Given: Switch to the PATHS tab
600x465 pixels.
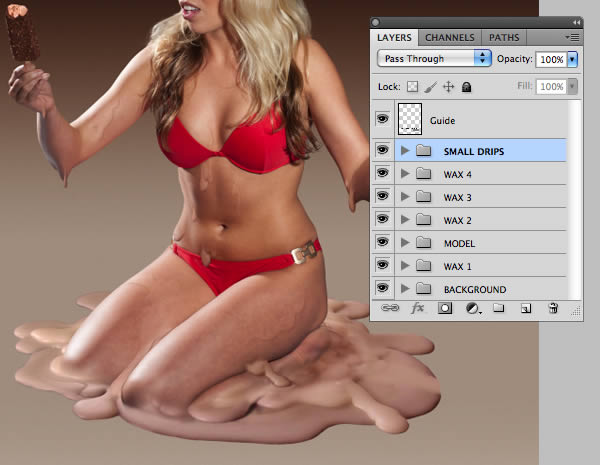Looking at the screenshot, I should pyautogui.click(x=504, y=38).
